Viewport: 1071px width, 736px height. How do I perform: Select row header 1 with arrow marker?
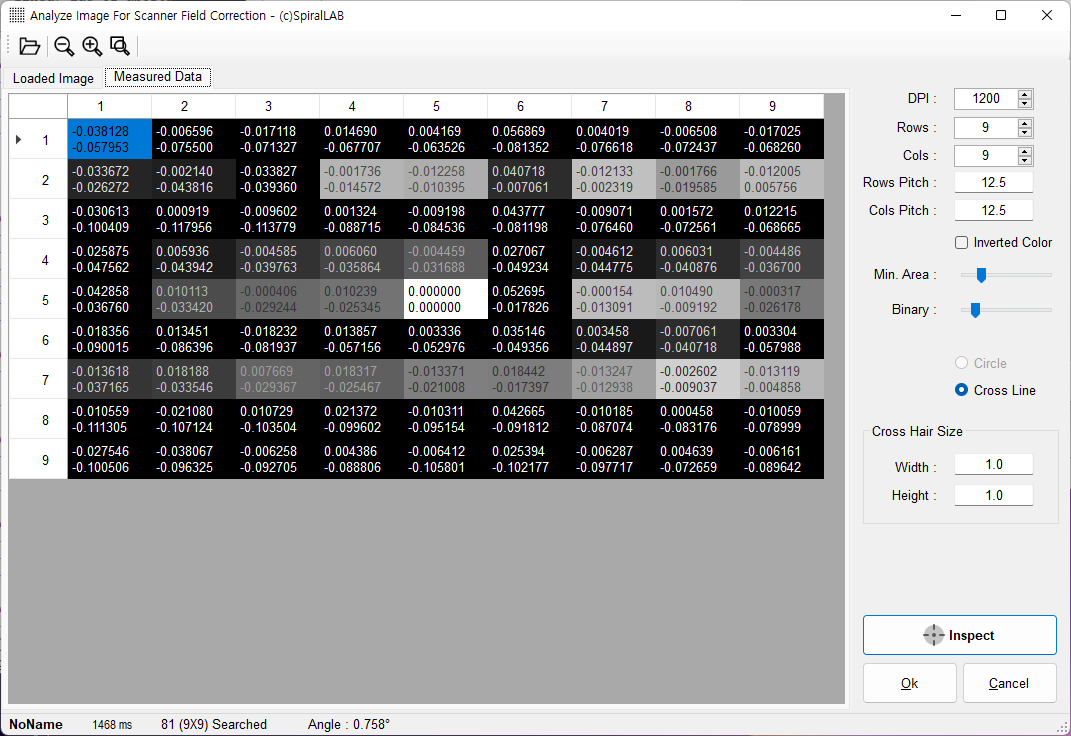(38, 139)
